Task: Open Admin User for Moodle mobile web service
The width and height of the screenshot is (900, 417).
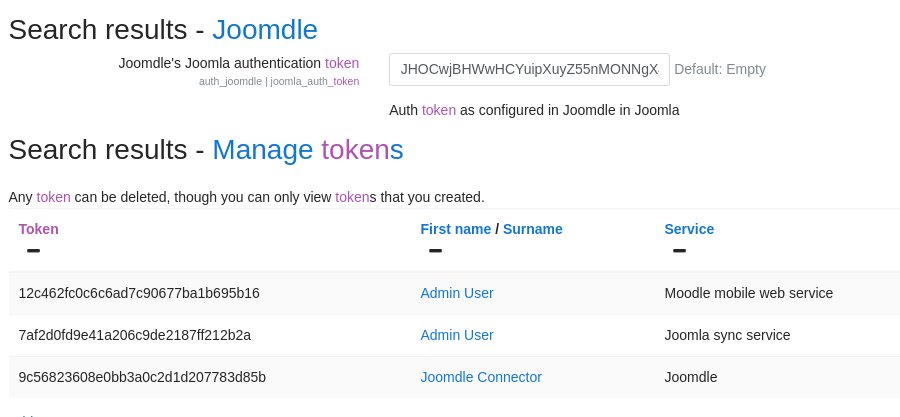Action: coord(456,293)
